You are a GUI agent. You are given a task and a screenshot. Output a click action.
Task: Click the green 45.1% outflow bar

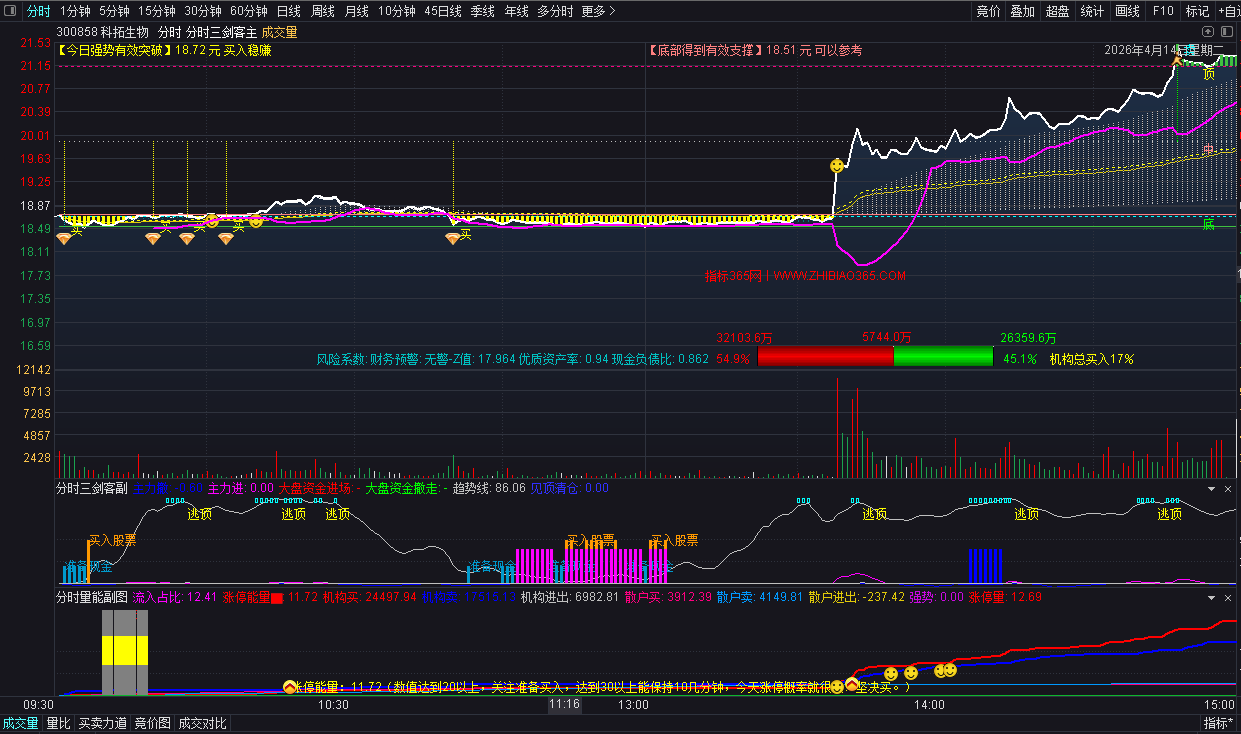(943, 356)
